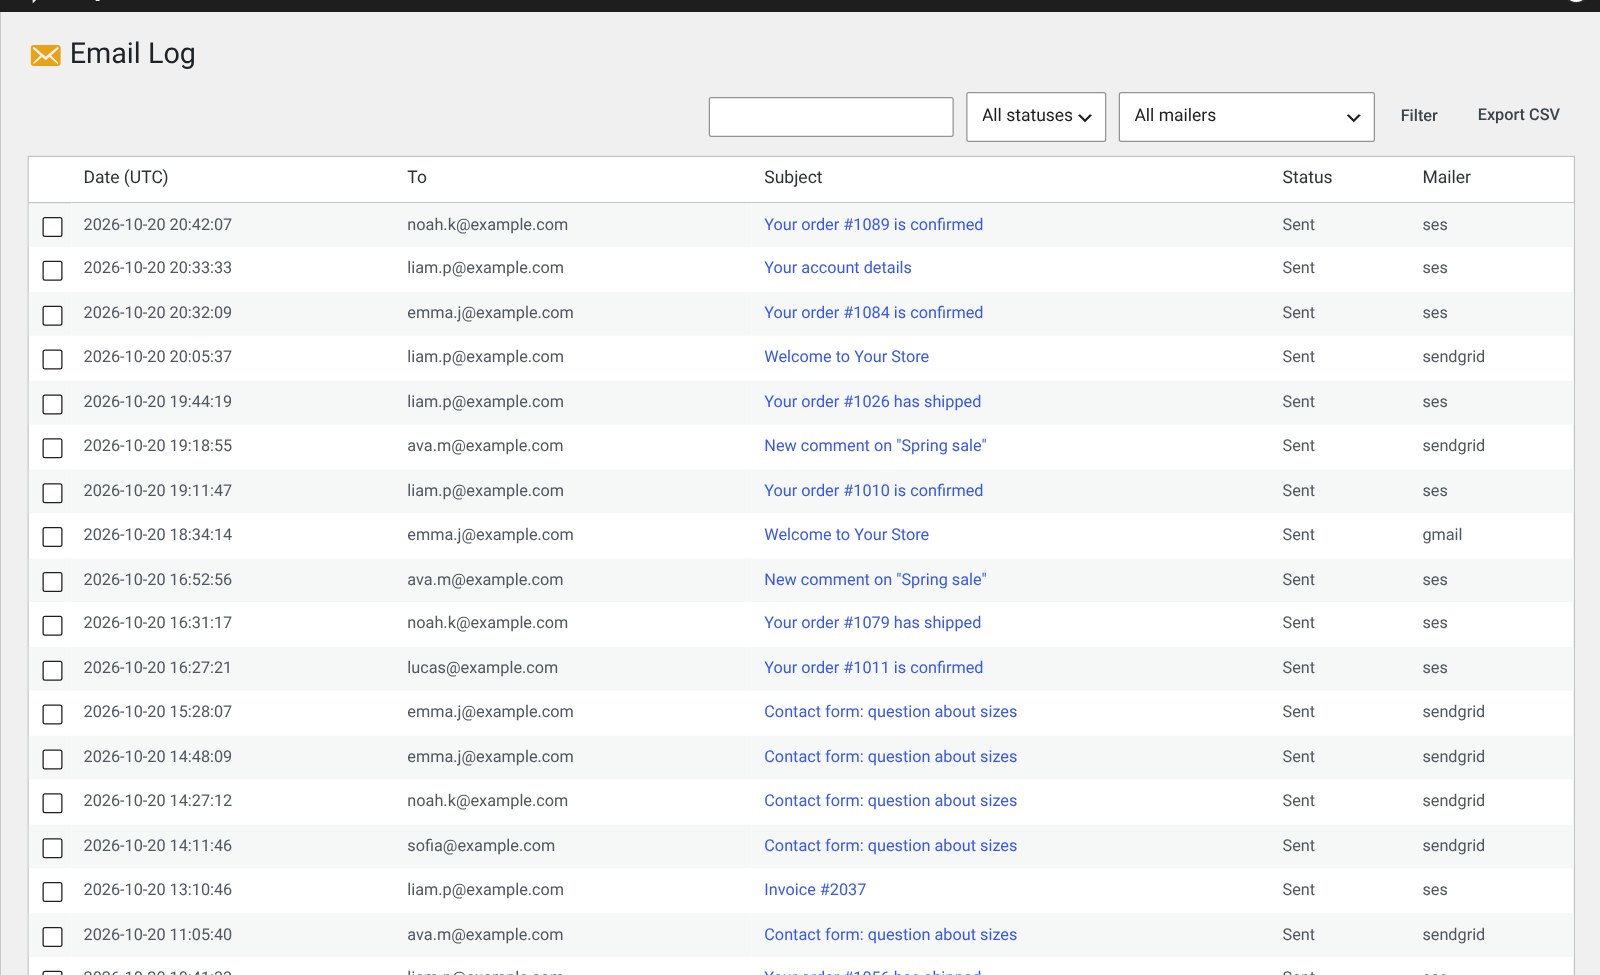Click the envelope icon beside Email Log

[45, 55]
